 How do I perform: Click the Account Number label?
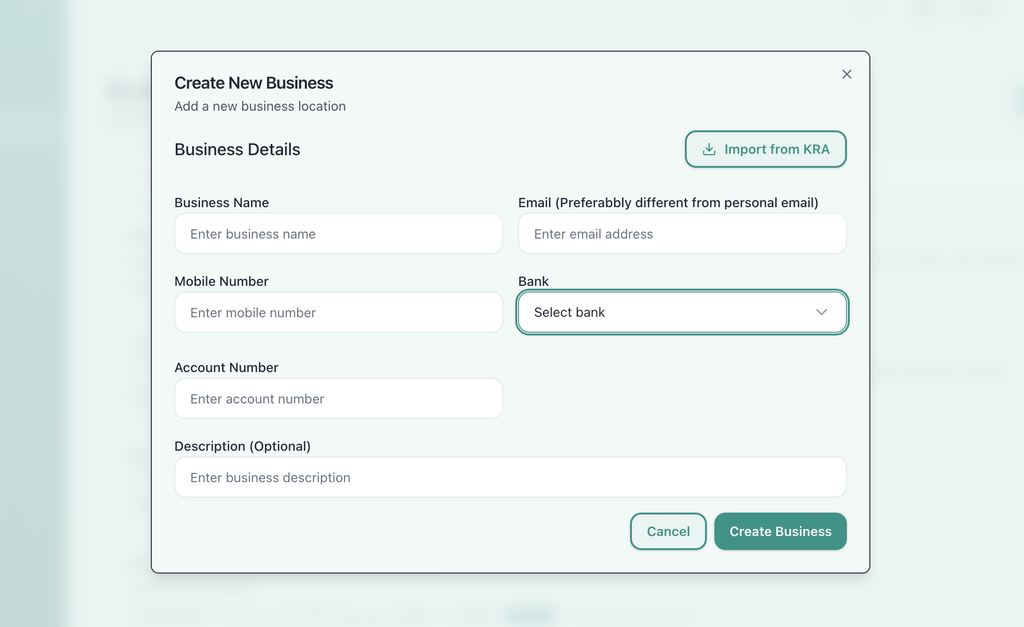coord(226,368)
